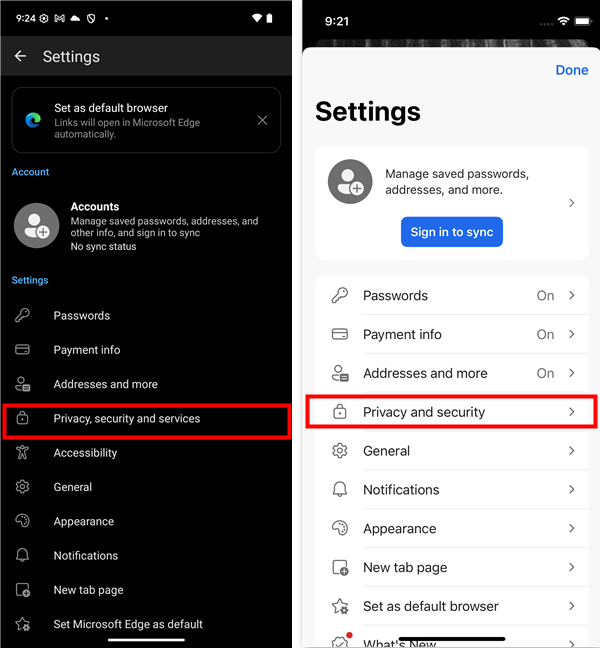Expand Passwords using its chevron
Viewport: 600px width, 648px height.
(x=571, y=295)
